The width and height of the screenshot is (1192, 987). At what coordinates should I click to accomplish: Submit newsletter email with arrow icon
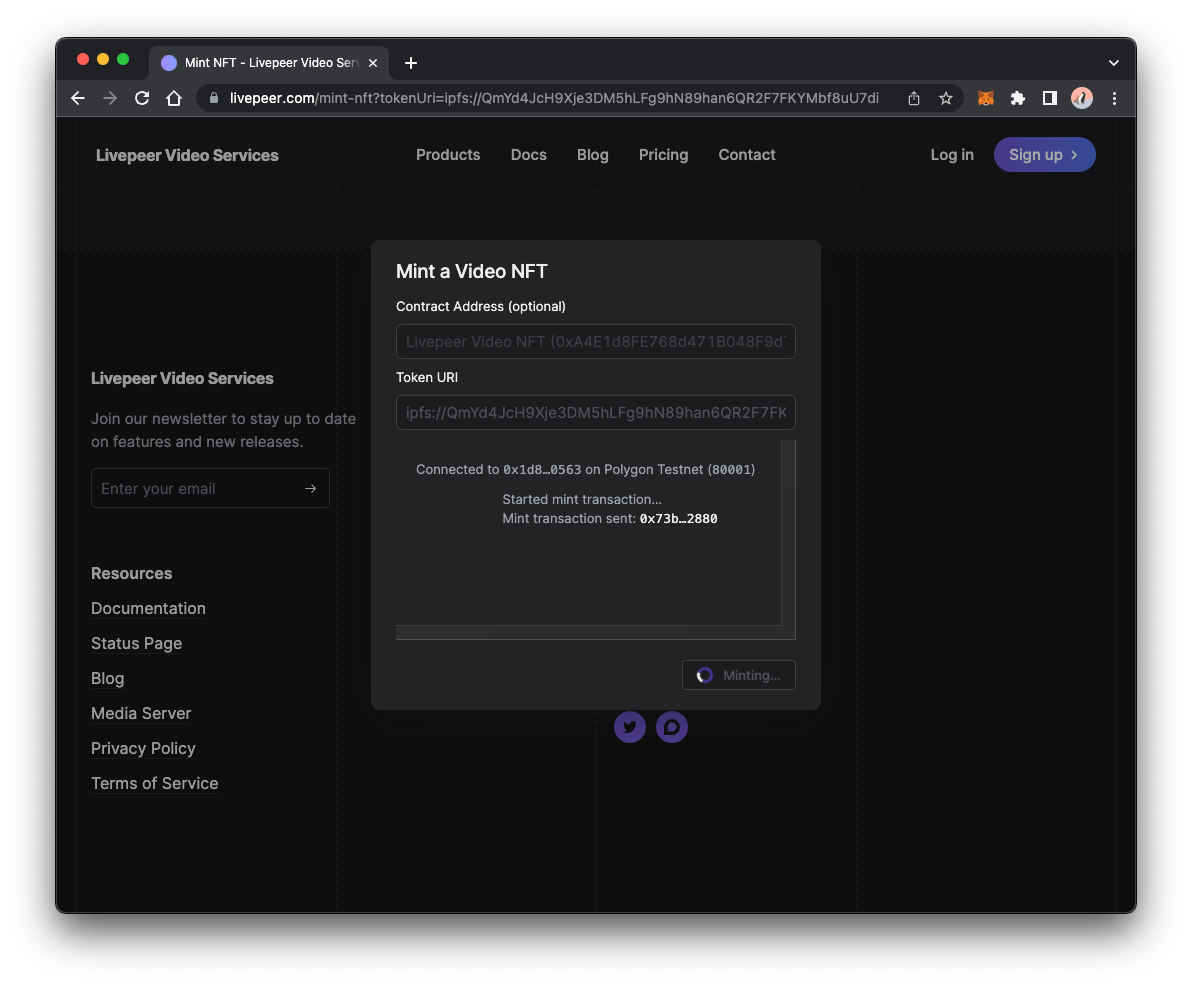coord(310,488)
